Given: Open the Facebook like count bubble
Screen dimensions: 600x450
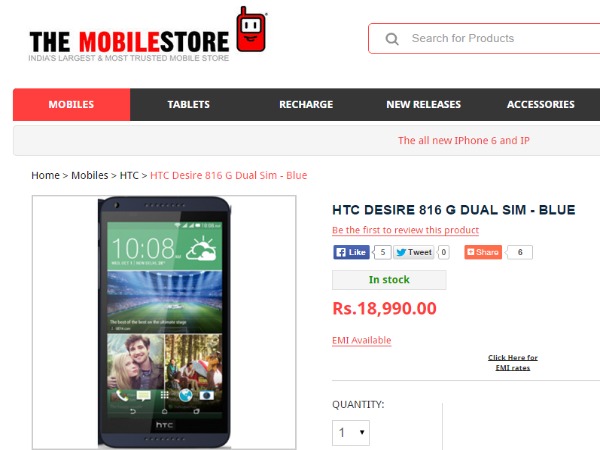Looking at the screenshot, I should [x=382, y=252].
